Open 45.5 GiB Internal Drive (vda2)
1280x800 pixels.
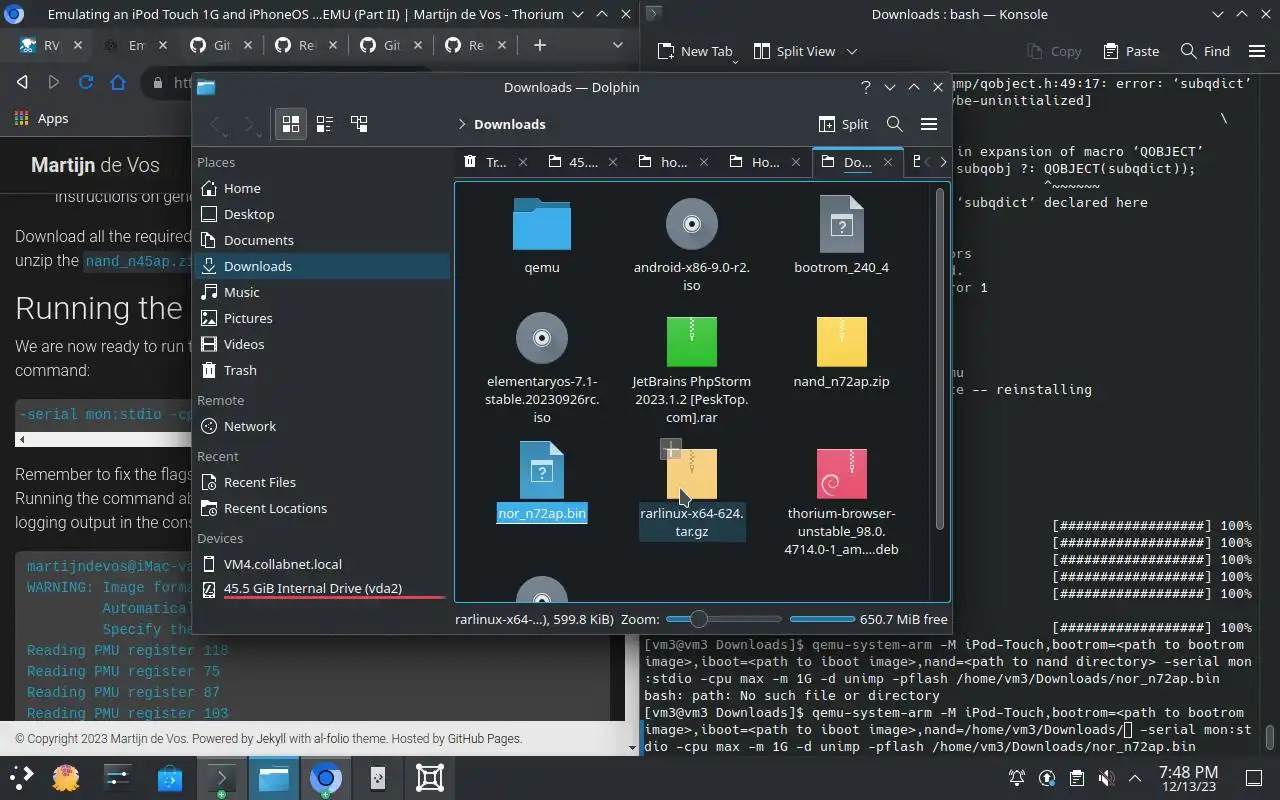(321, 589)
